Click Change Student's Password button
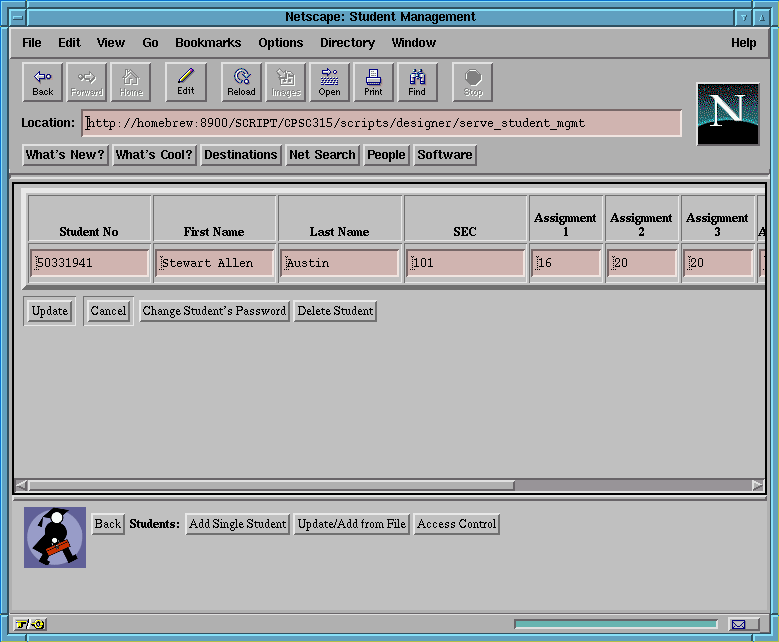Image resolution: width=779 pixels, height=642 pixels. (214, 311)
